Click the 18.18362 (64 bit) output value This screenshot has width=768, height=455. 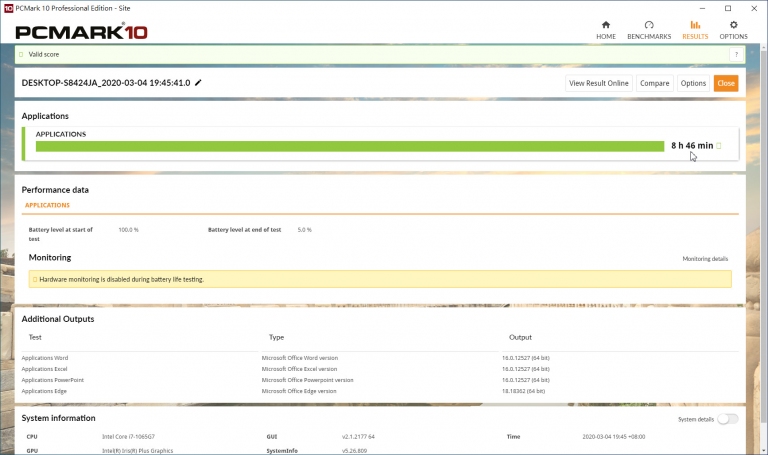tap(523, 391)
